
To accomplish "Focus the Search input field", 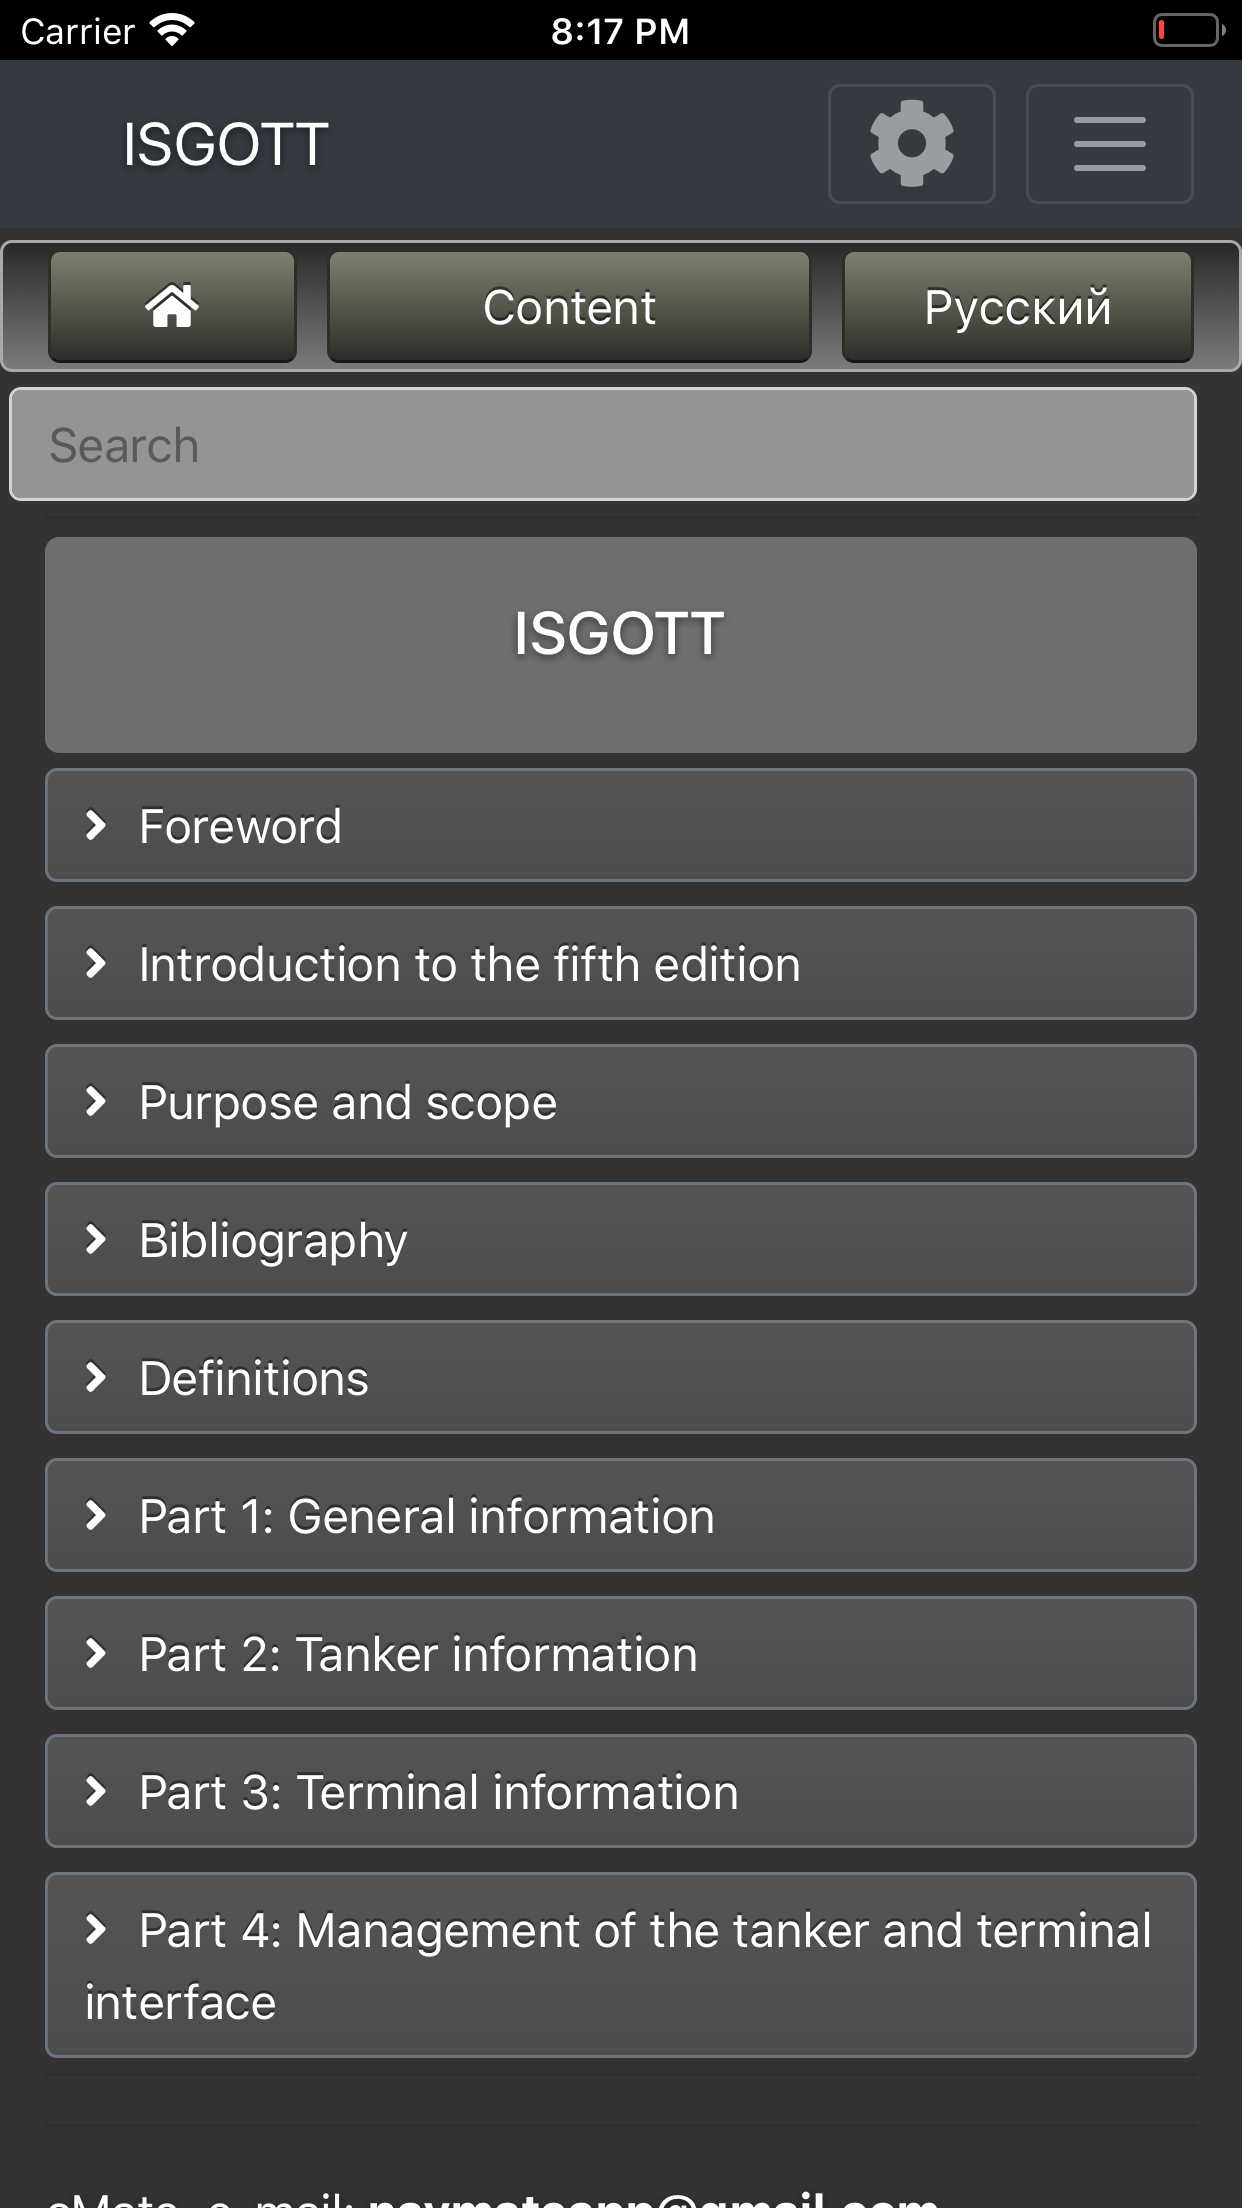I will coord(603,444).
